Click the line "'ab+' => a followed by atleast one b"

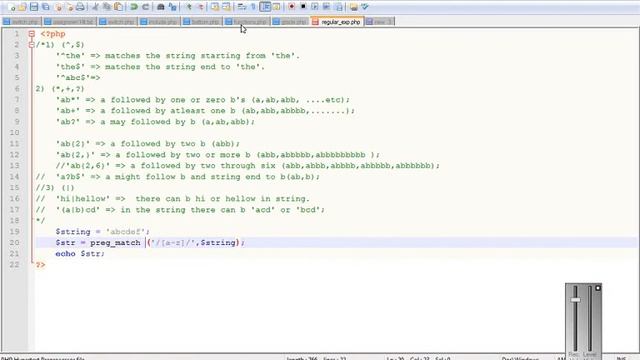tap(205, 111)
